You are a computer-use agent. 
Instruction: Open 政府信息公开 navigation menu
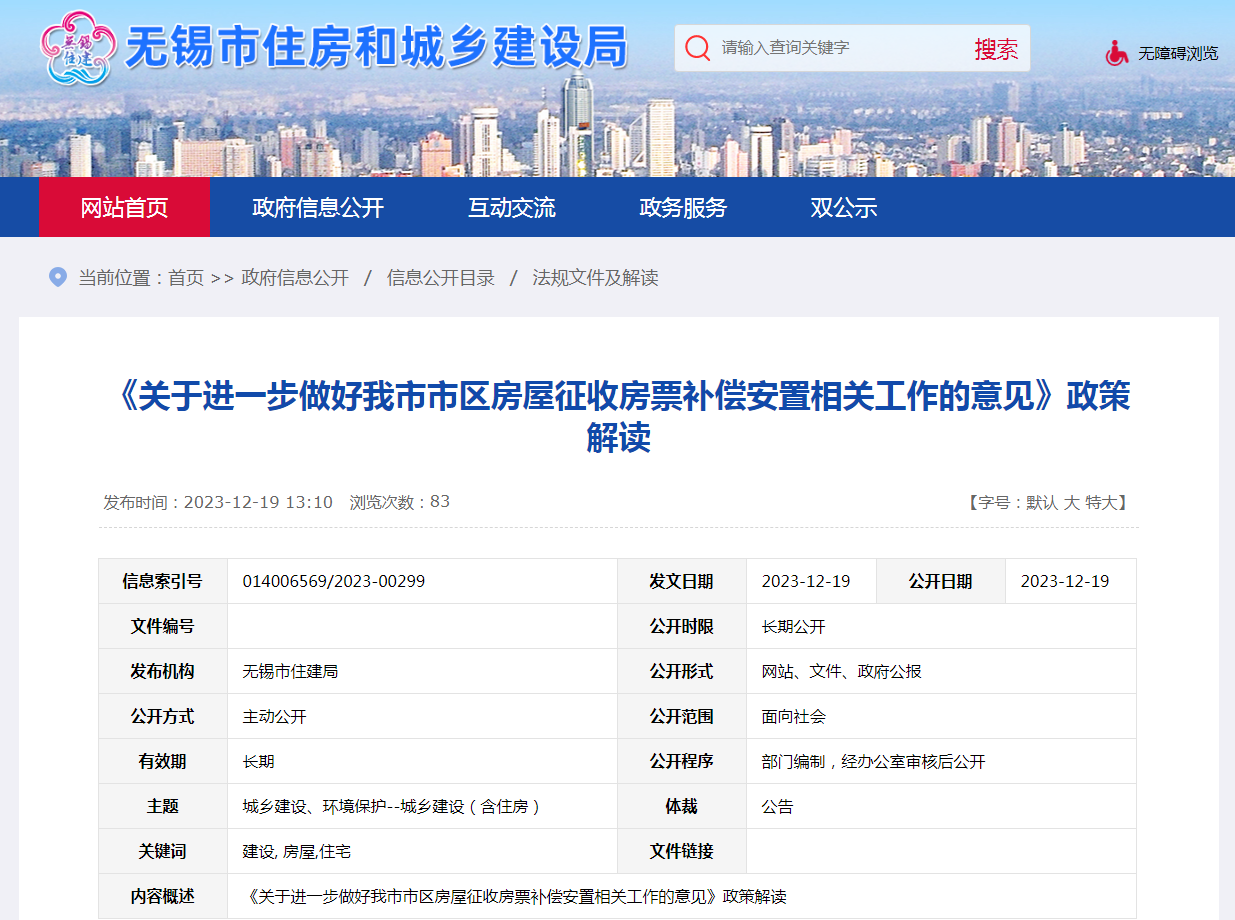tap(318, 208)
